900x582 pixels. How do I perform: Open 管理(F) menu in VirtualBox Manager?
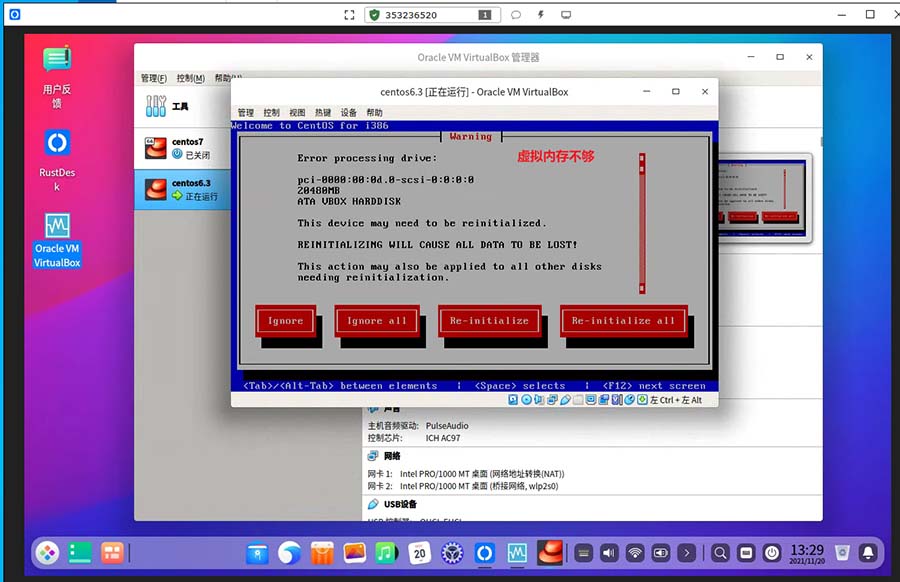pyautogui.click(x=154, y=78)
